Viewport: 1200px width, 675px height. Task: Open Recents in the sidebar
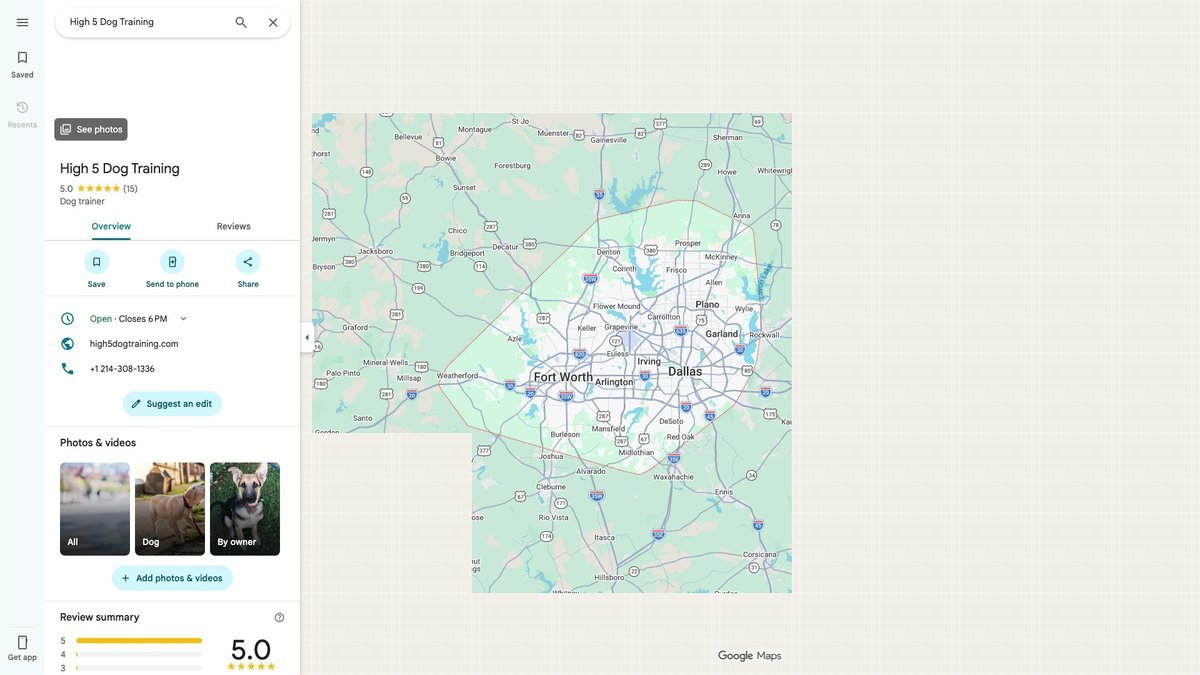click(x=22, y=114)
